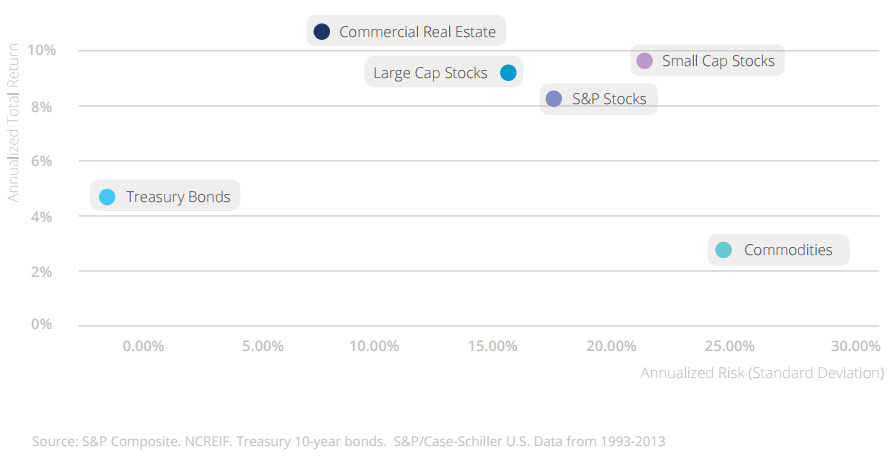
Task: Select the Small Cap Stocks text label
Action: (x=718, y=61)
